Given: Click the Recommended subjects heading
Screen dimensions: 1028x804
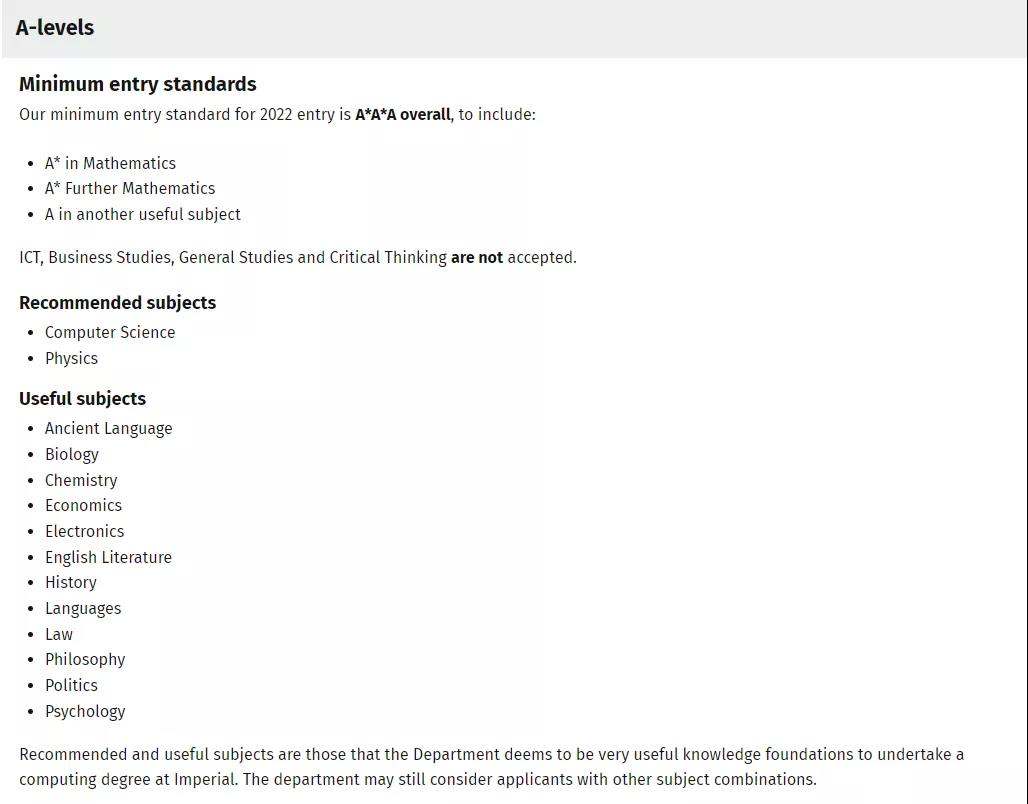Looking at the screenshot, I should point(117,302).
